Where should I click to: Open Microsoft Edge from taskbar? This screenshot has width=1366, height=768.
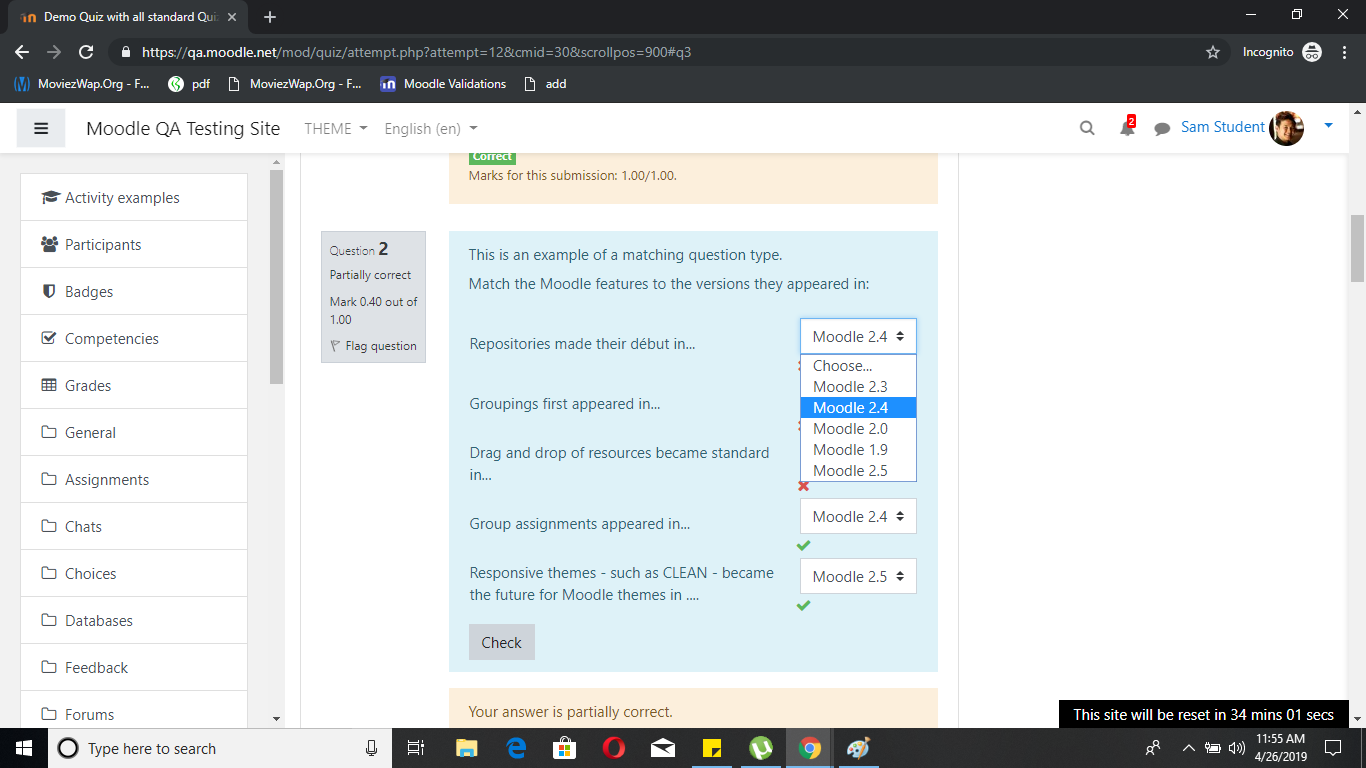516,748
